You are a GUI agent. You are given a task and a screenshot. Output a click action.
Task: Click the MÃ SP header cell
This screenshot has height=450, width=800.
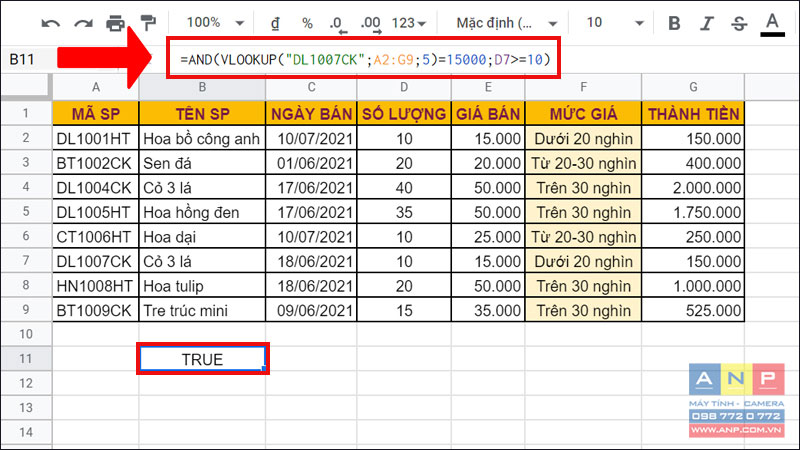pyautogui.click(x=96, y=114)
